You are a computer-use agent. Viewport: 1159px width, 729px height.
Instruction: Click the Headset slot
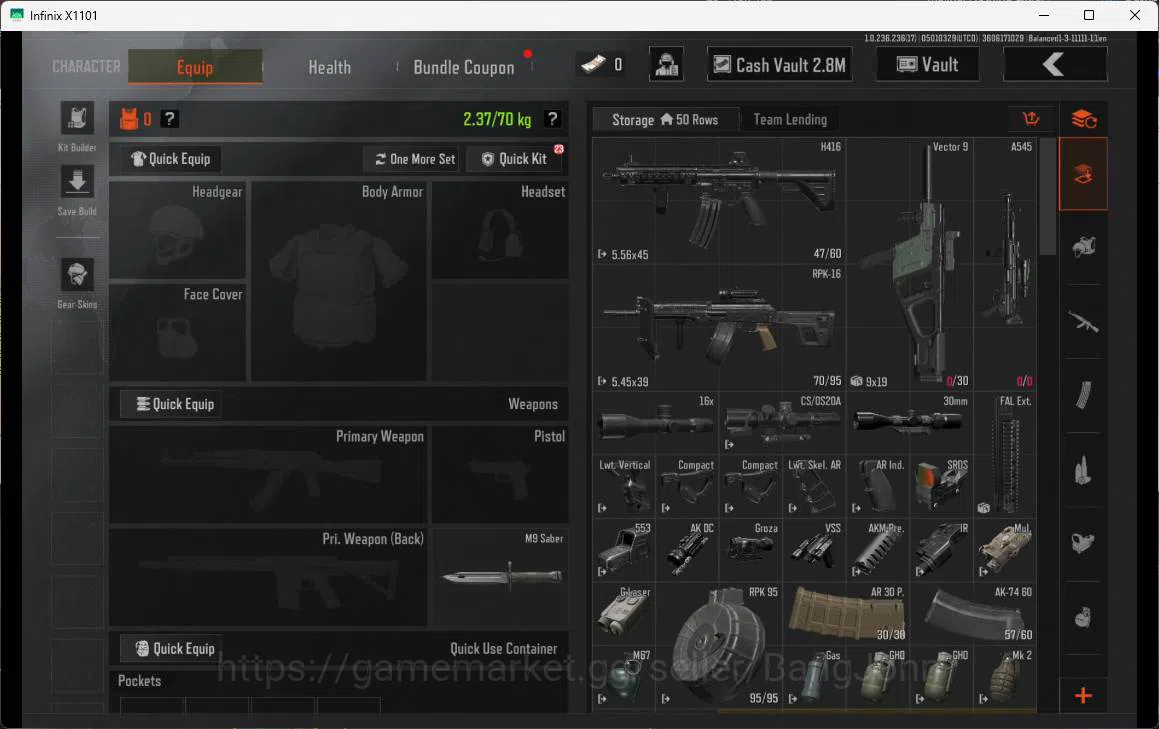coord(500,230)
